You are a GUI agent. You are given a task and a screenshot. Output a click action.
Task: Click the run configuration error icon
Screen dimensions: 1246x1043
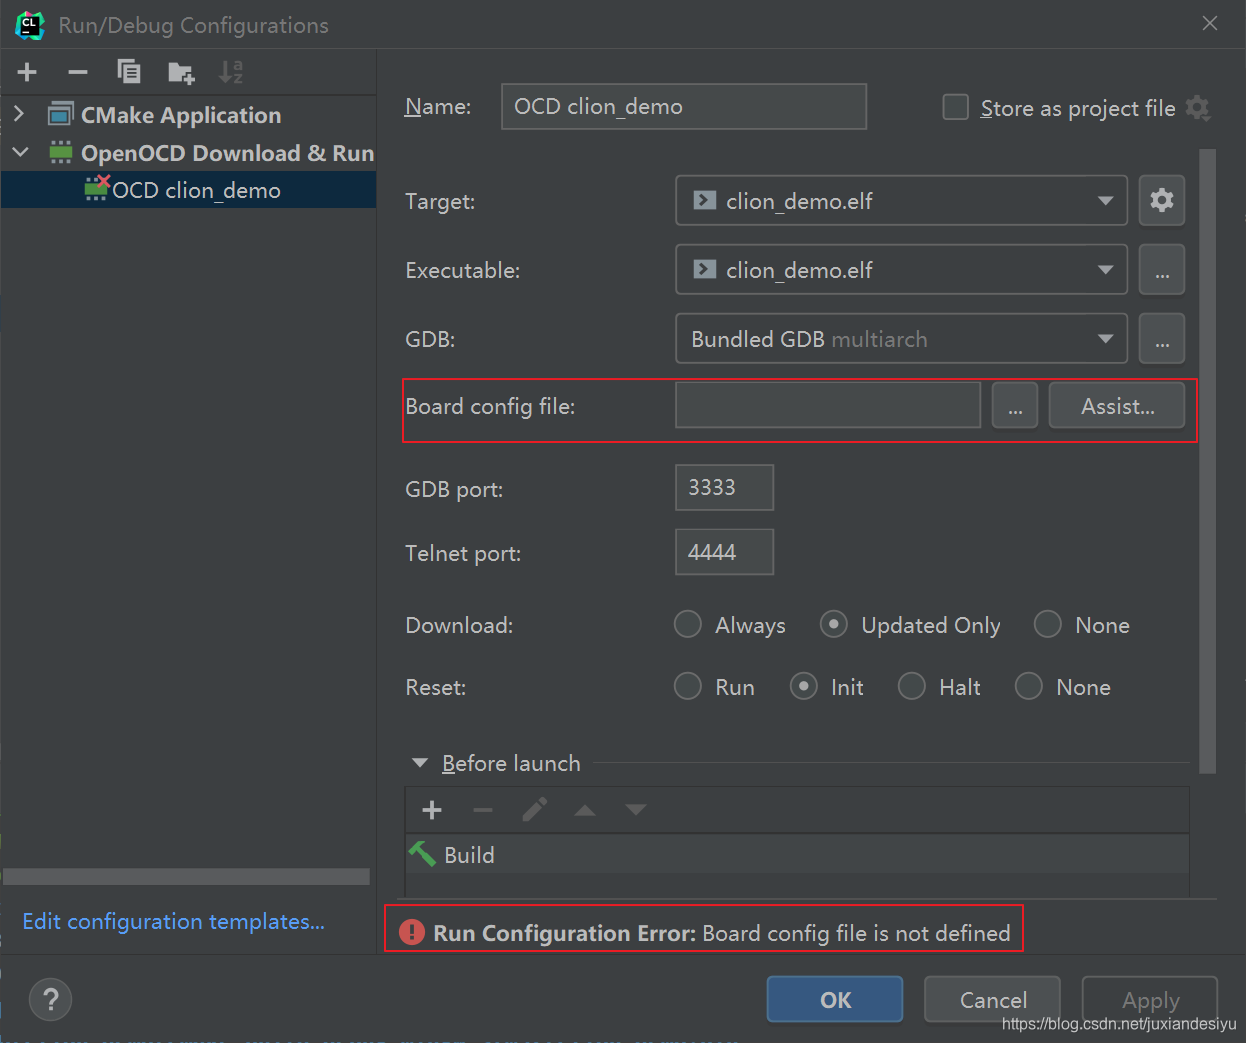click(x=412, y=933)
